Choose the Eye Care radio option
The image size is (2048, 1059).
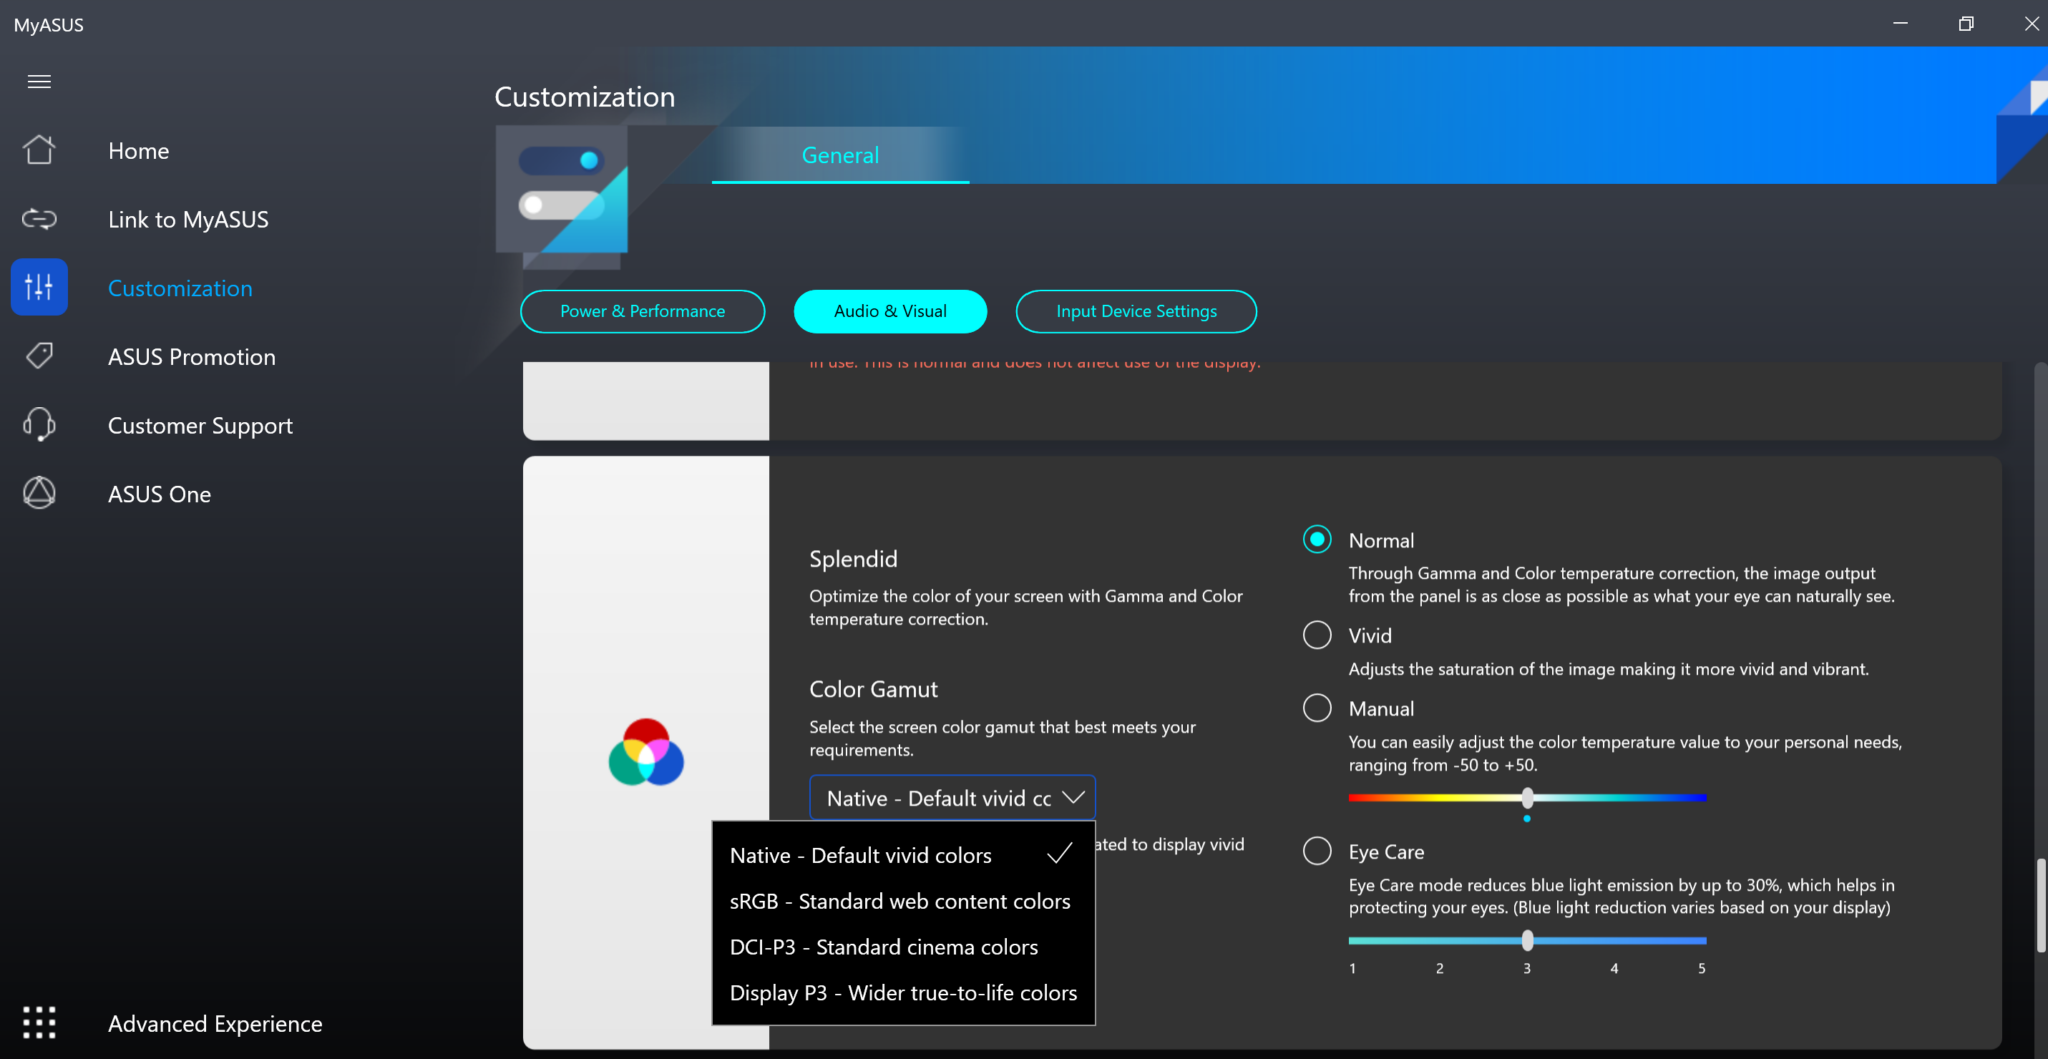point(1317,851)
